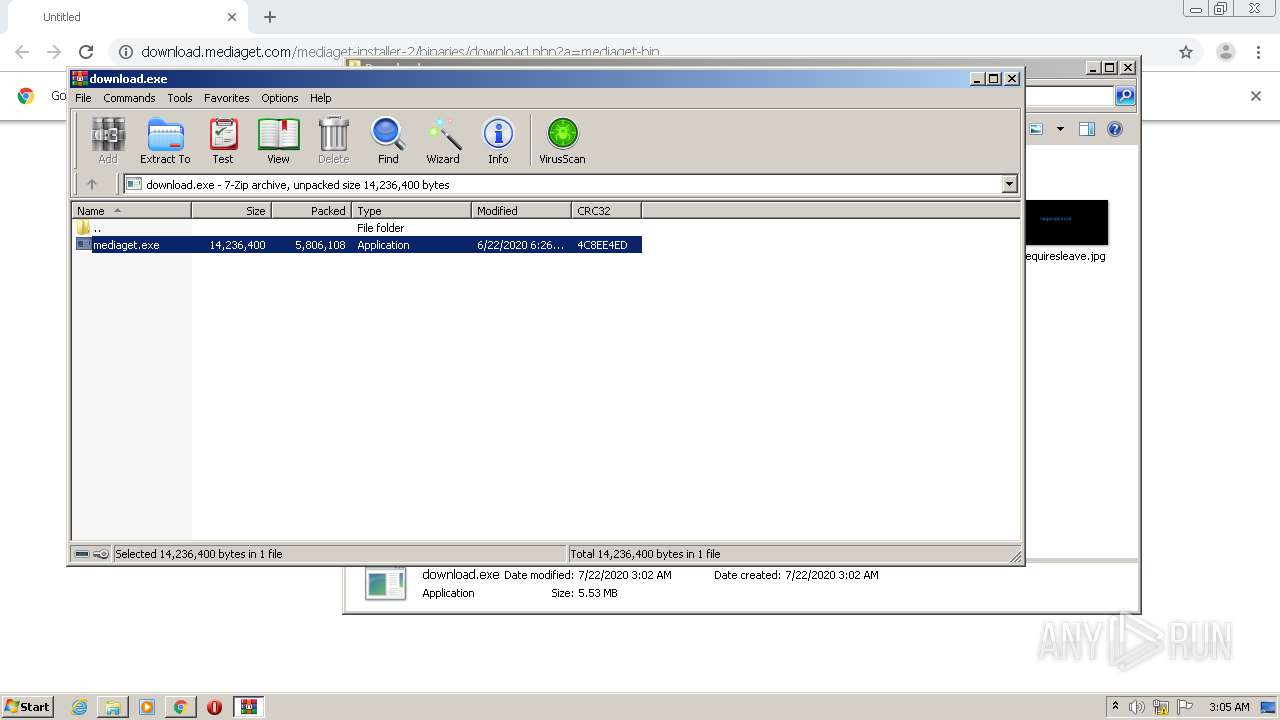Screen dimensions: 1280x720
Task: Click the 4C8EE4ED CRC32 value
Action: pyautogui.click(x=602, y=245)
